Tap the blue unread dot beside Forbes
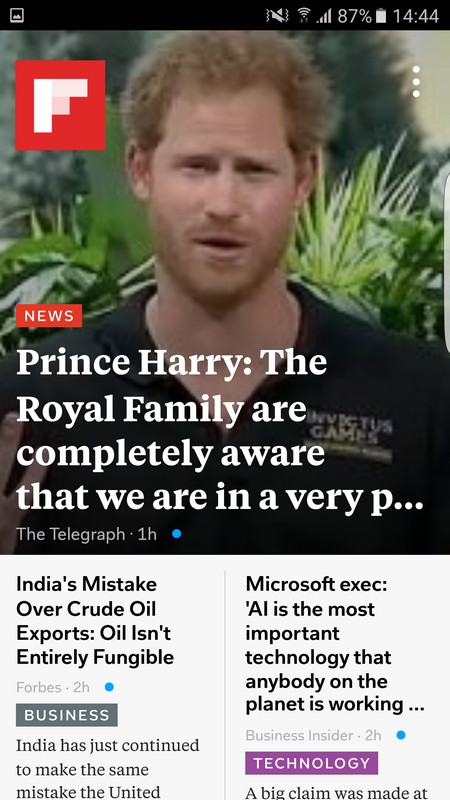 pyautogui.click(x=109, y=687)
